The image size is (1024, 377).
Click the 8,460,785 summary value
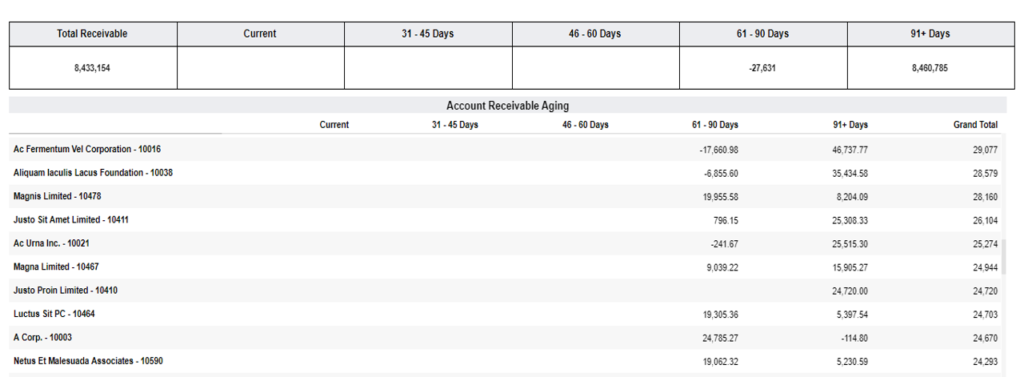(930, 67)
